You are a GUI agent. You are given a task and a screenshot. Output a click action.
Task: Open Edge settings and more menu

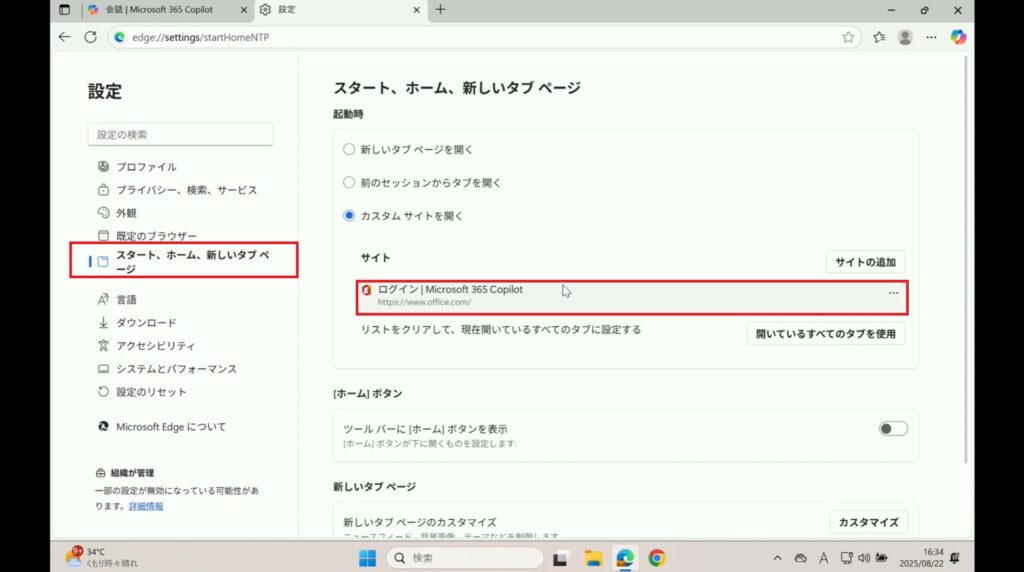click(x=931, y=37)
